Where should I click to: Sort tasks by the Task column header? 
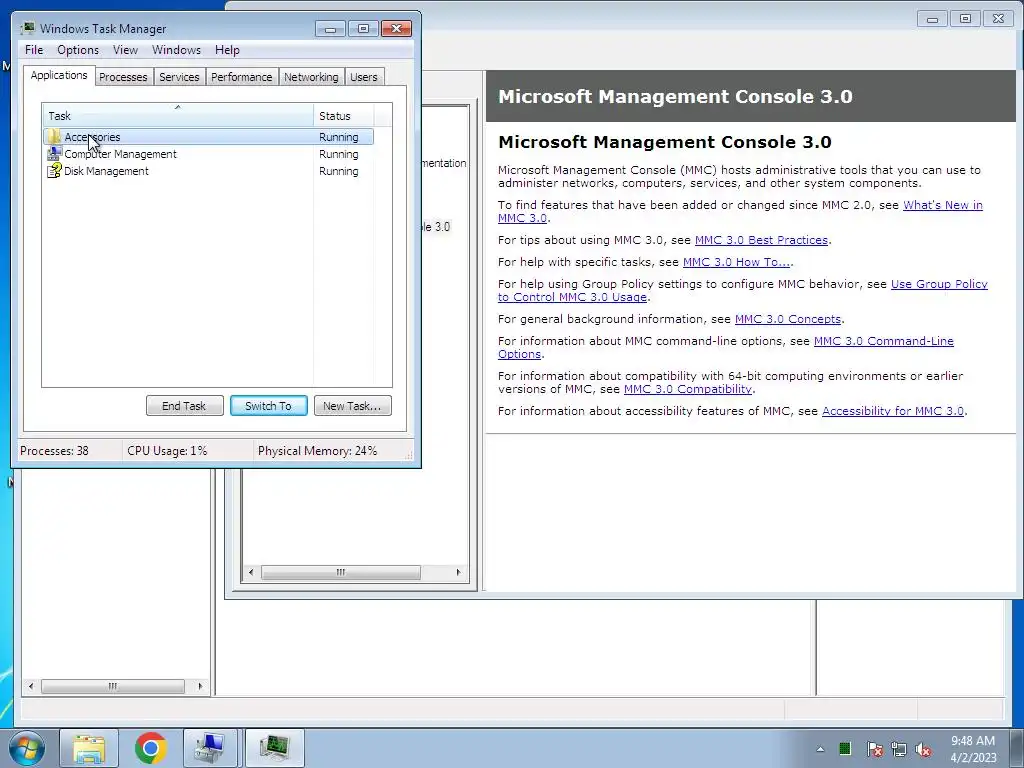coord(178,116)
